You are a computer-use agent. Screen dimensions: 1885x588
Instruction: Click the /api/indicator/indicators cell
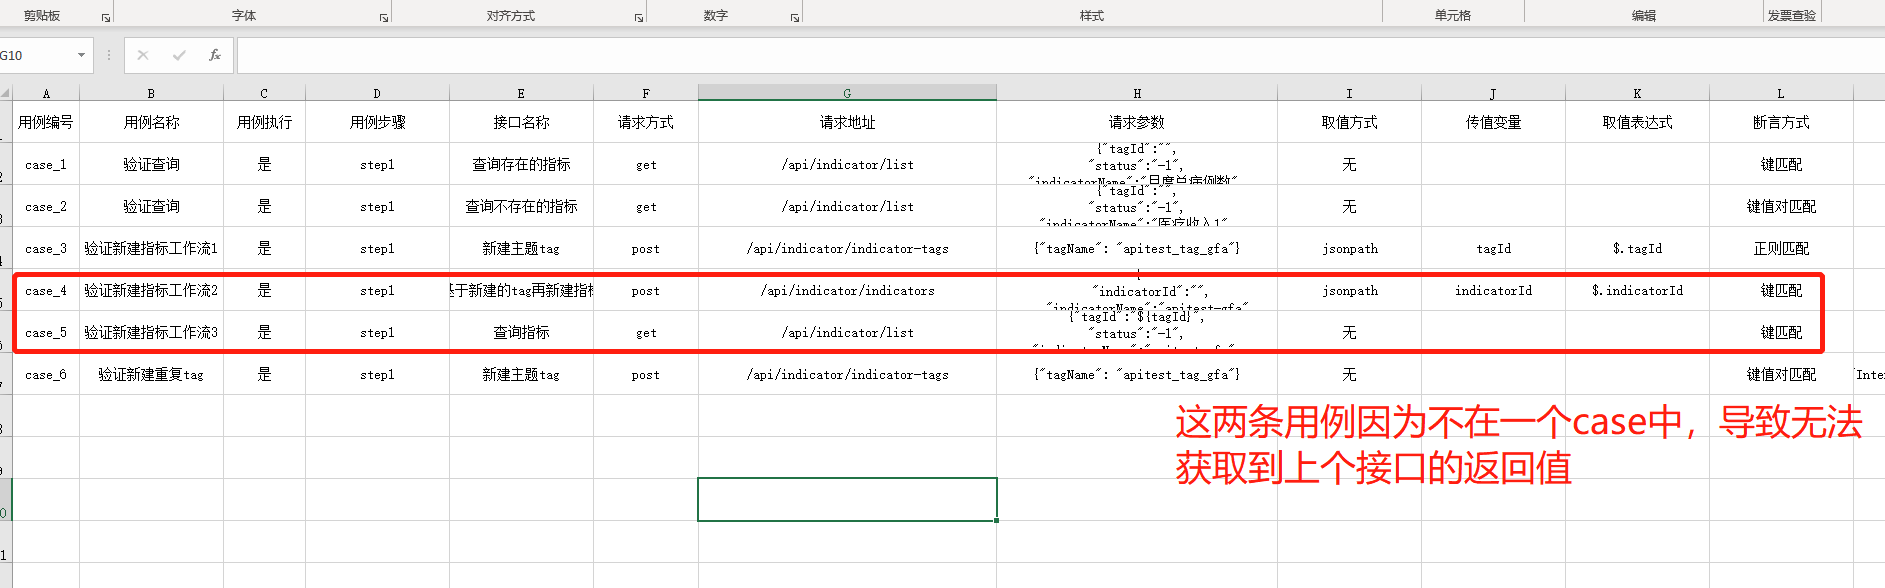click(847, 290)
